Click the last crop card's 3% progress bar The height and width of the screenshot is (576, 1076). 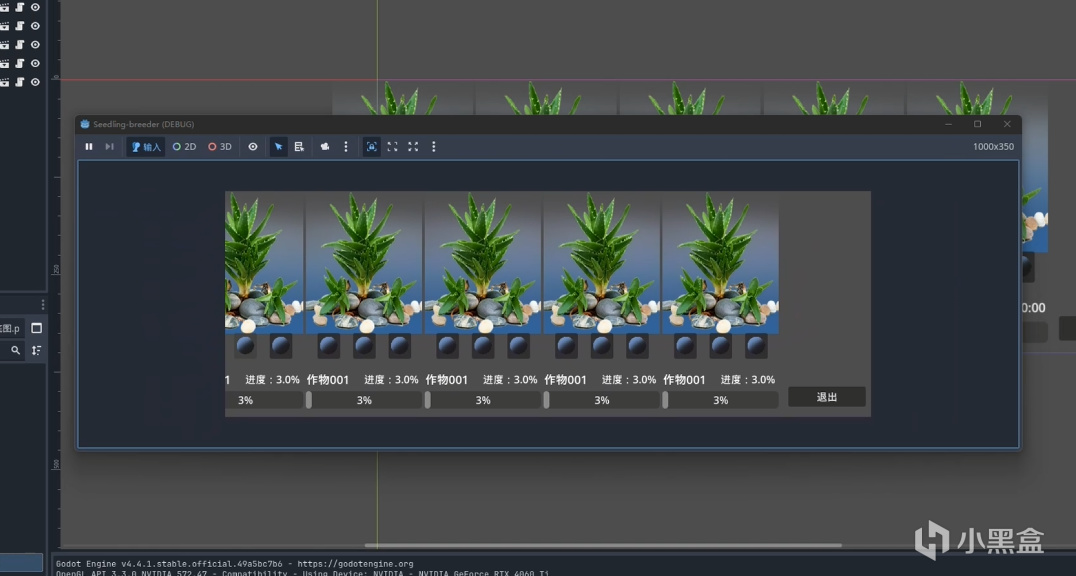[721, 400]
